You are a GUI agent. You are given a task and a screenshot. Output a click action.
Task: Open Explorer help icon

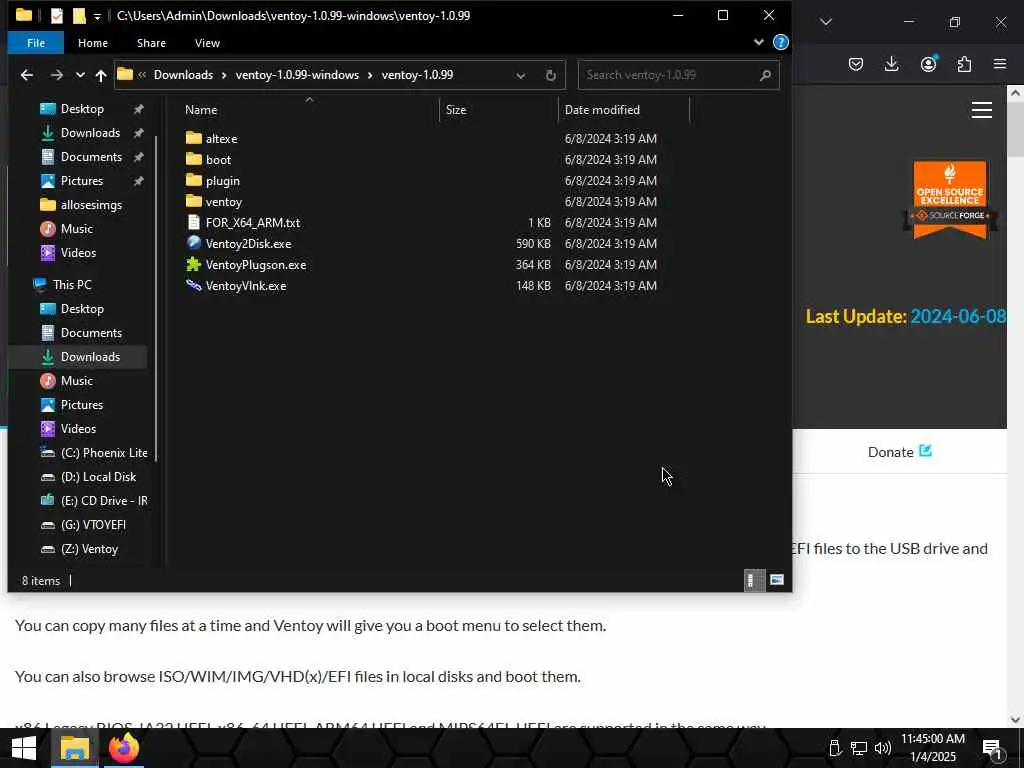(x=780, y=42)
